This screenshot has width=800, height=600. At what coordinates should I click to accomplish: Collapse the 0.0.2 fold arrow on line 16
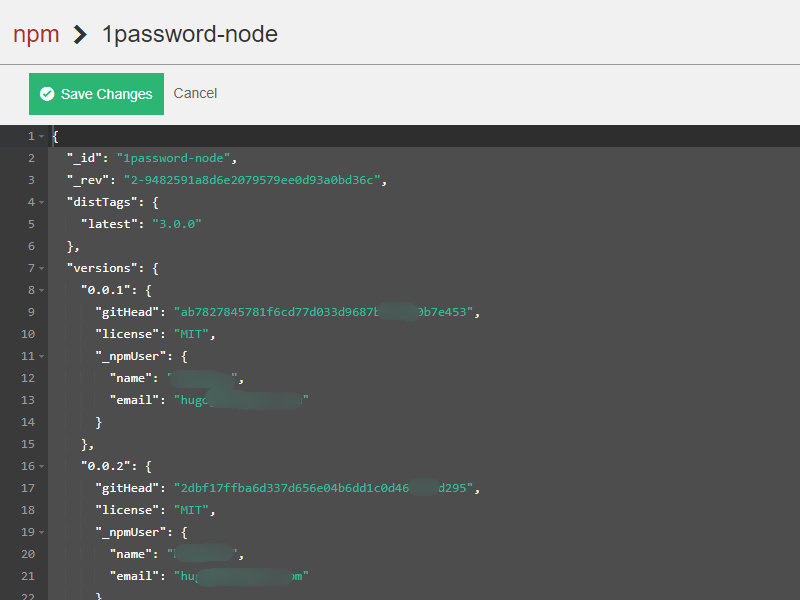42,466
